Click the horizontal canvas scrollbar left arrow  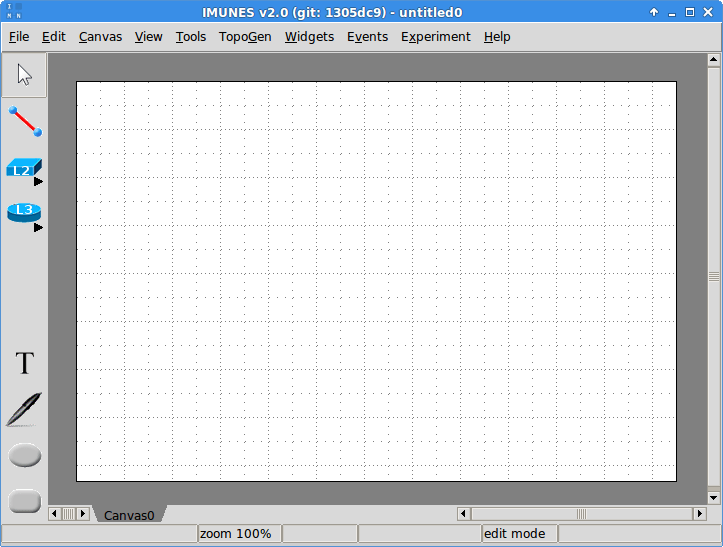point(463,513)
